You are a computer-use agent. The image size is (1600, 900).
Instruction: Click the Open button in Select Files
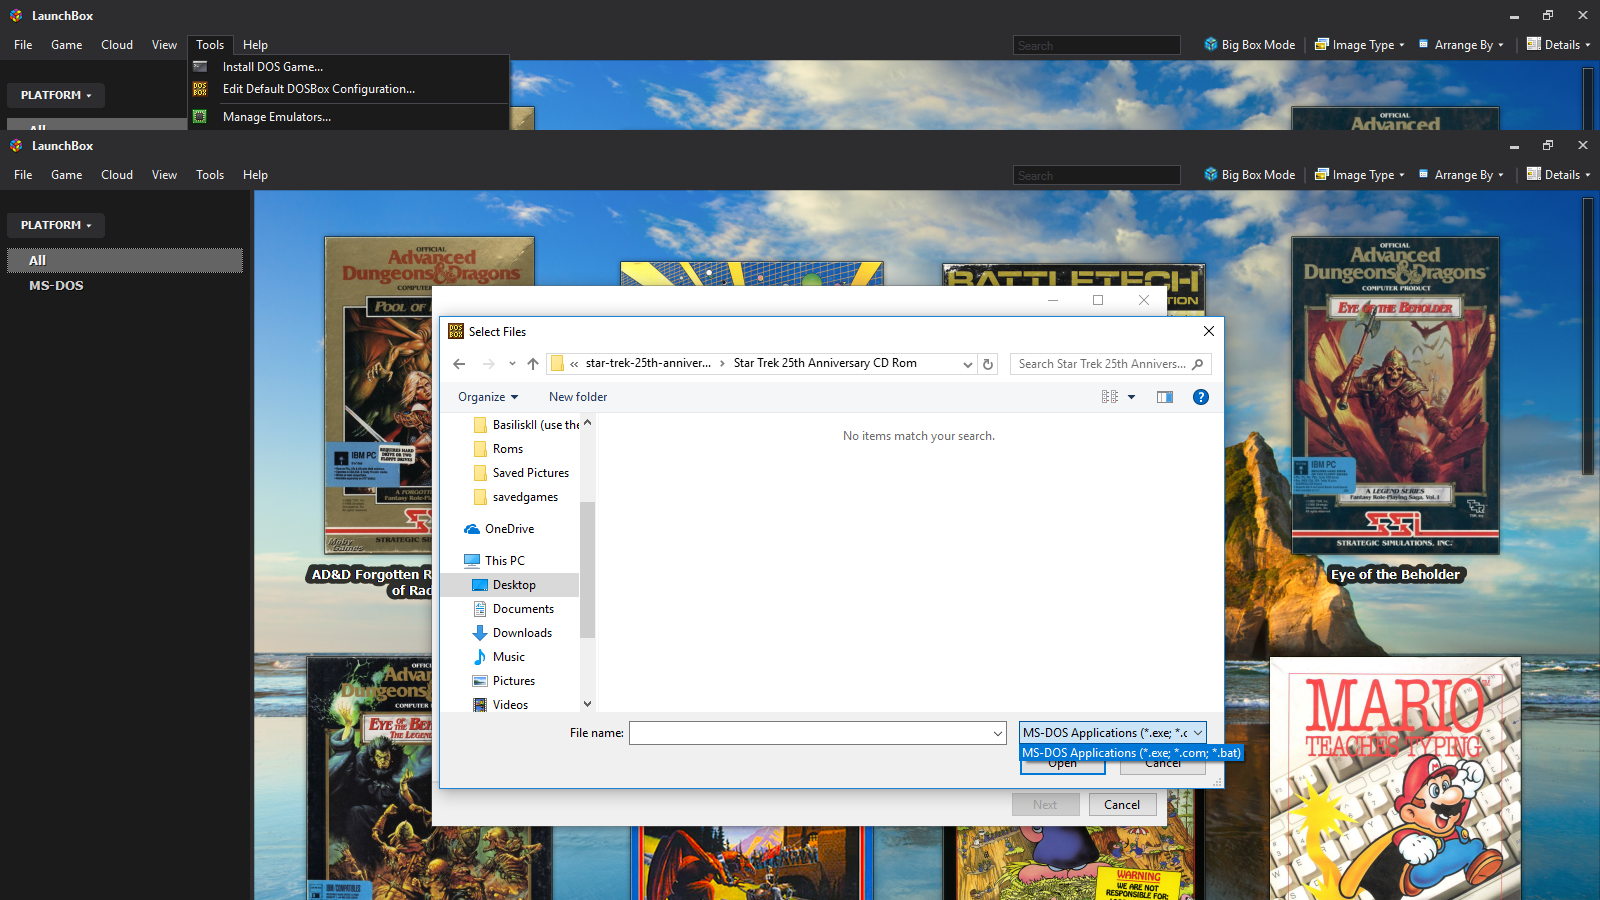tap(1062, 765)
